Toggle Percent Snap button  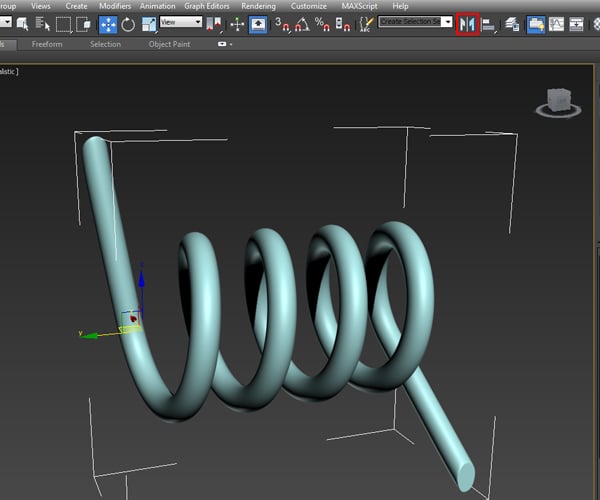(x=321, y=24)
